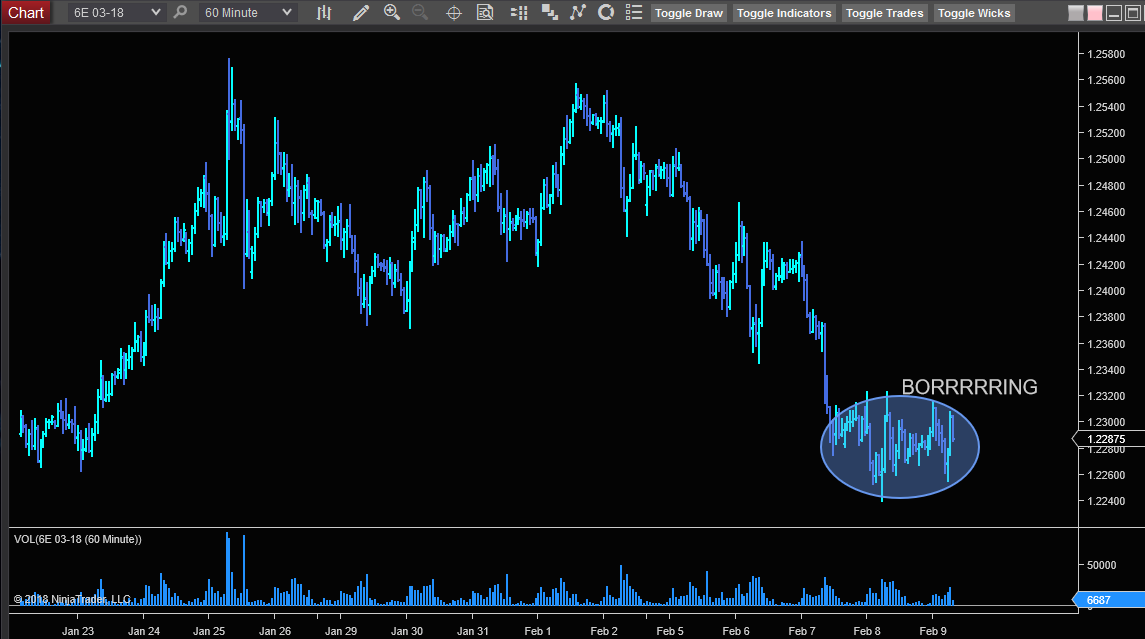This screenshot has width=1145, height=639.
Task: Click the 50000 volume axis label
Action: click(x=1101, y=565)
